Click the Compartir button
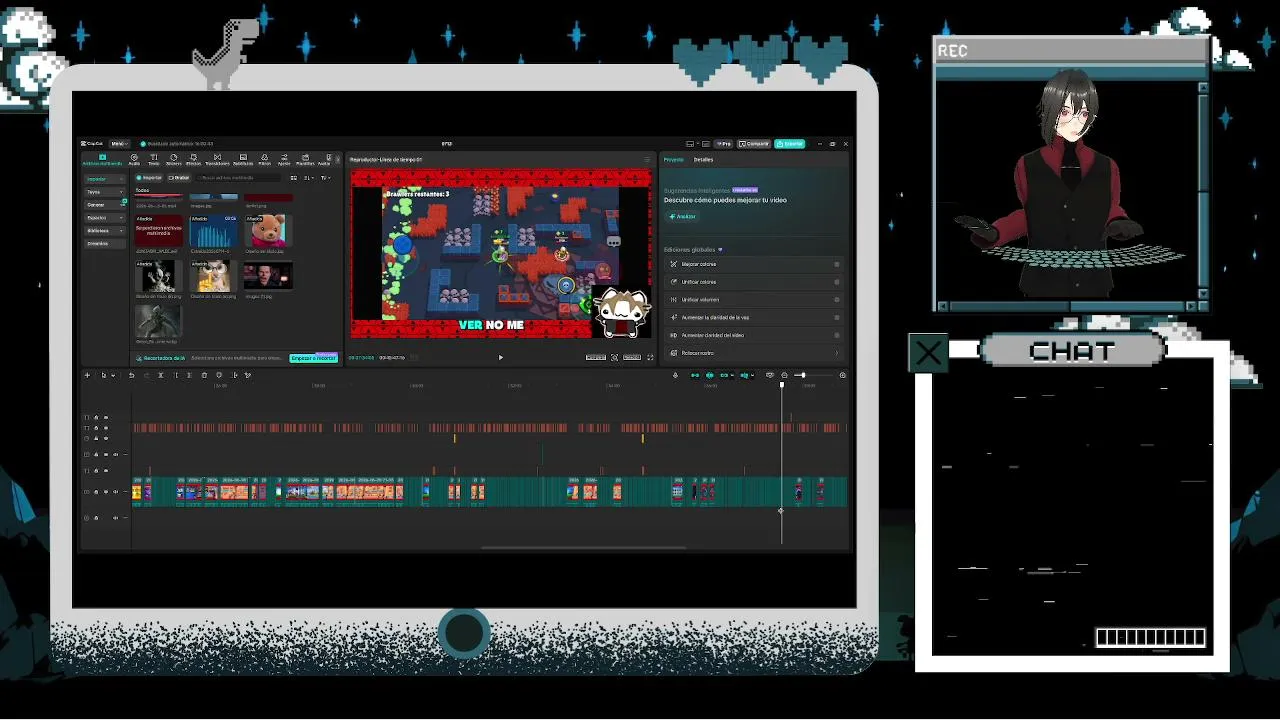 (754, 144)
